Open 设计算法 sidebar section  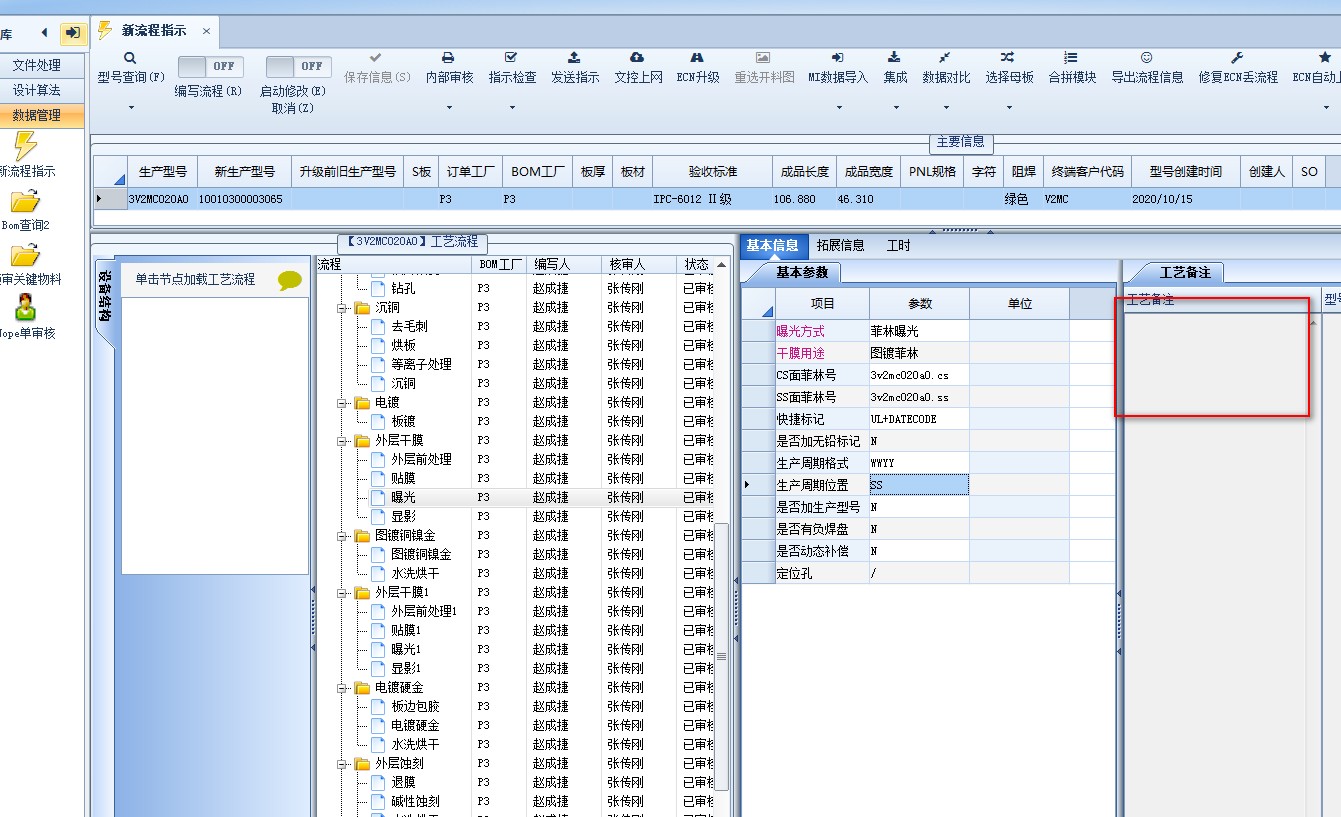click(x=36, y=90)
